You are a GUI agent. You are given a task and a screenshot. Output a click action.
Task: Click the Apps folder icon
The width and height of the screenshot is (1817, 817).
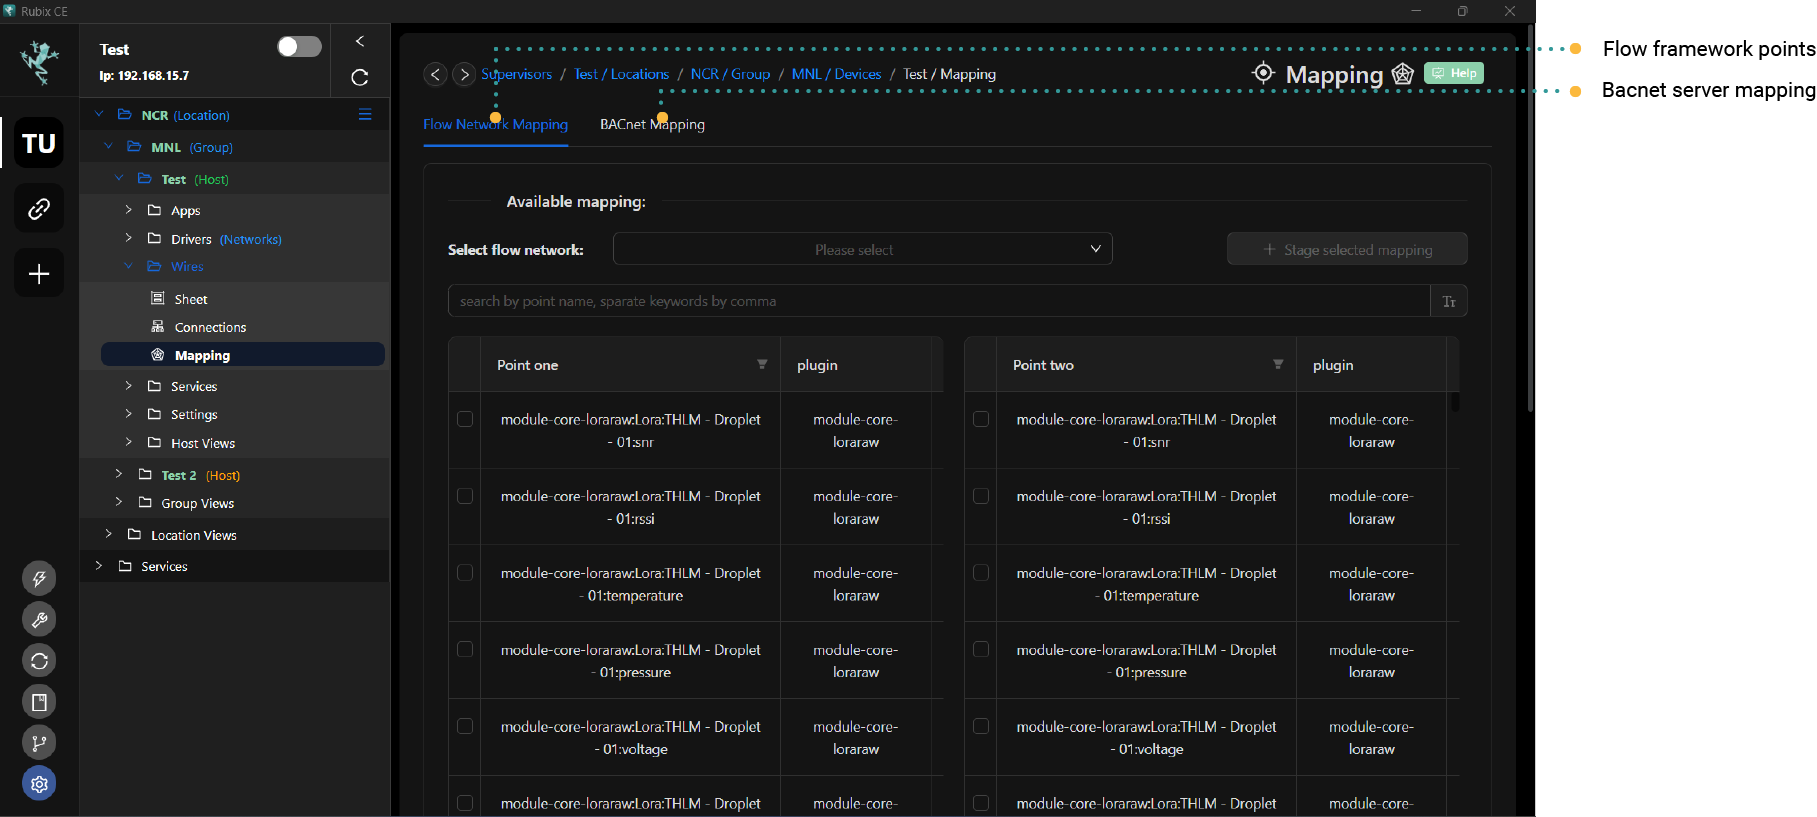pos(154,210)
